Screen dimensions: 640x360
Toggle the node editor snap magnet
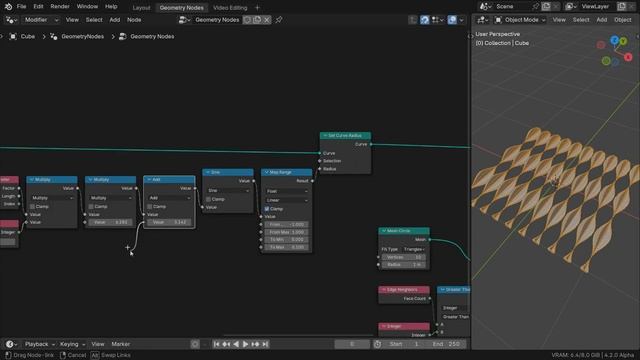coord(424,20)
